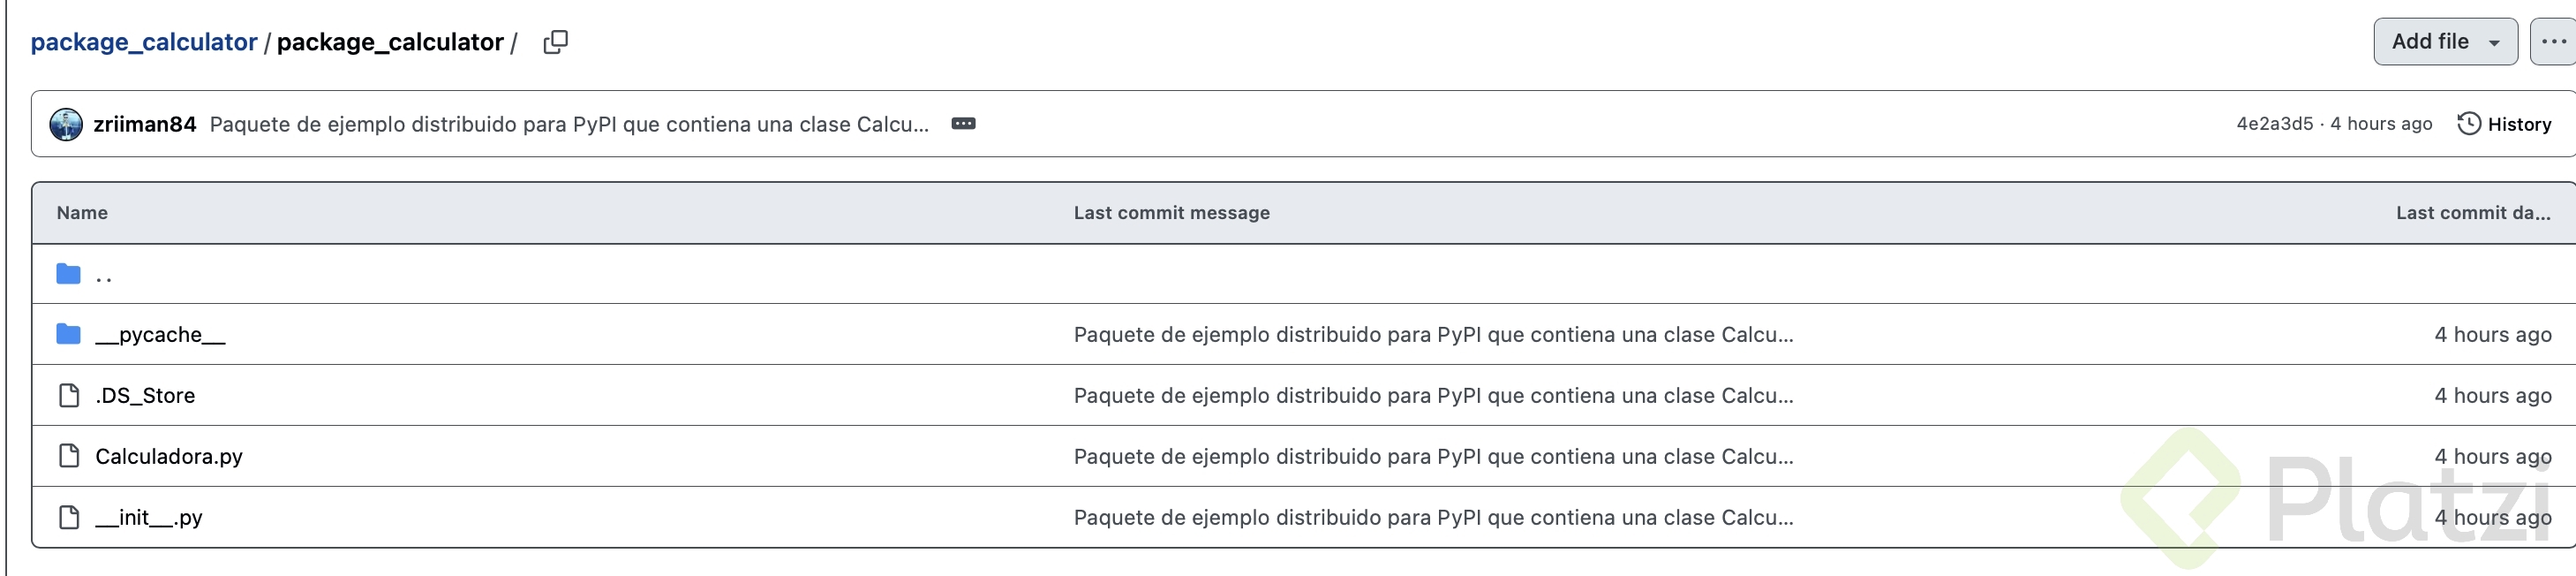Go to package_calculator root breadcrumb
Screen dimensions: 2576x576
click(x=144, y=42)
